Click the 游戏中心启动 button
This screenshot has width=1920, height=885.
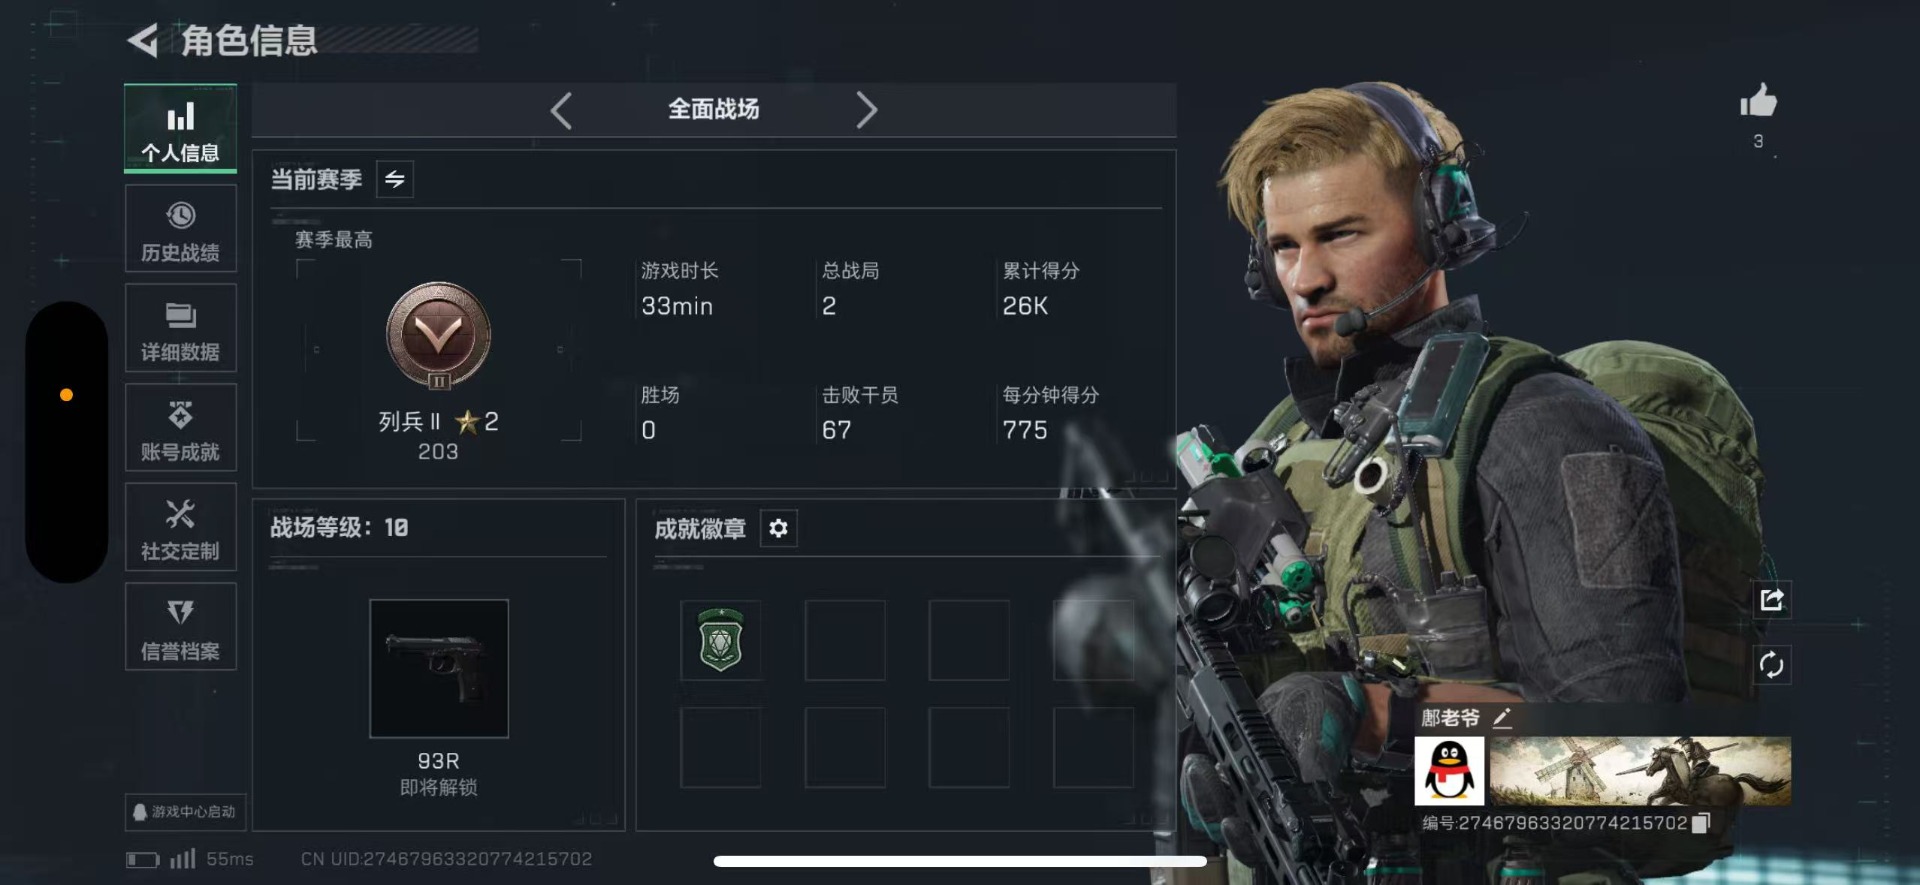[x=186, y=812]
